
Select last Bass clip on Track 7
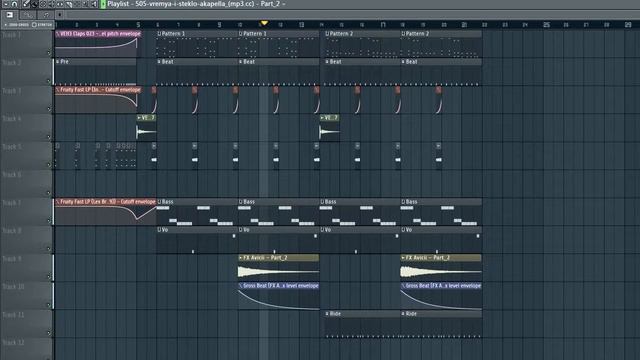coord(441,212)
